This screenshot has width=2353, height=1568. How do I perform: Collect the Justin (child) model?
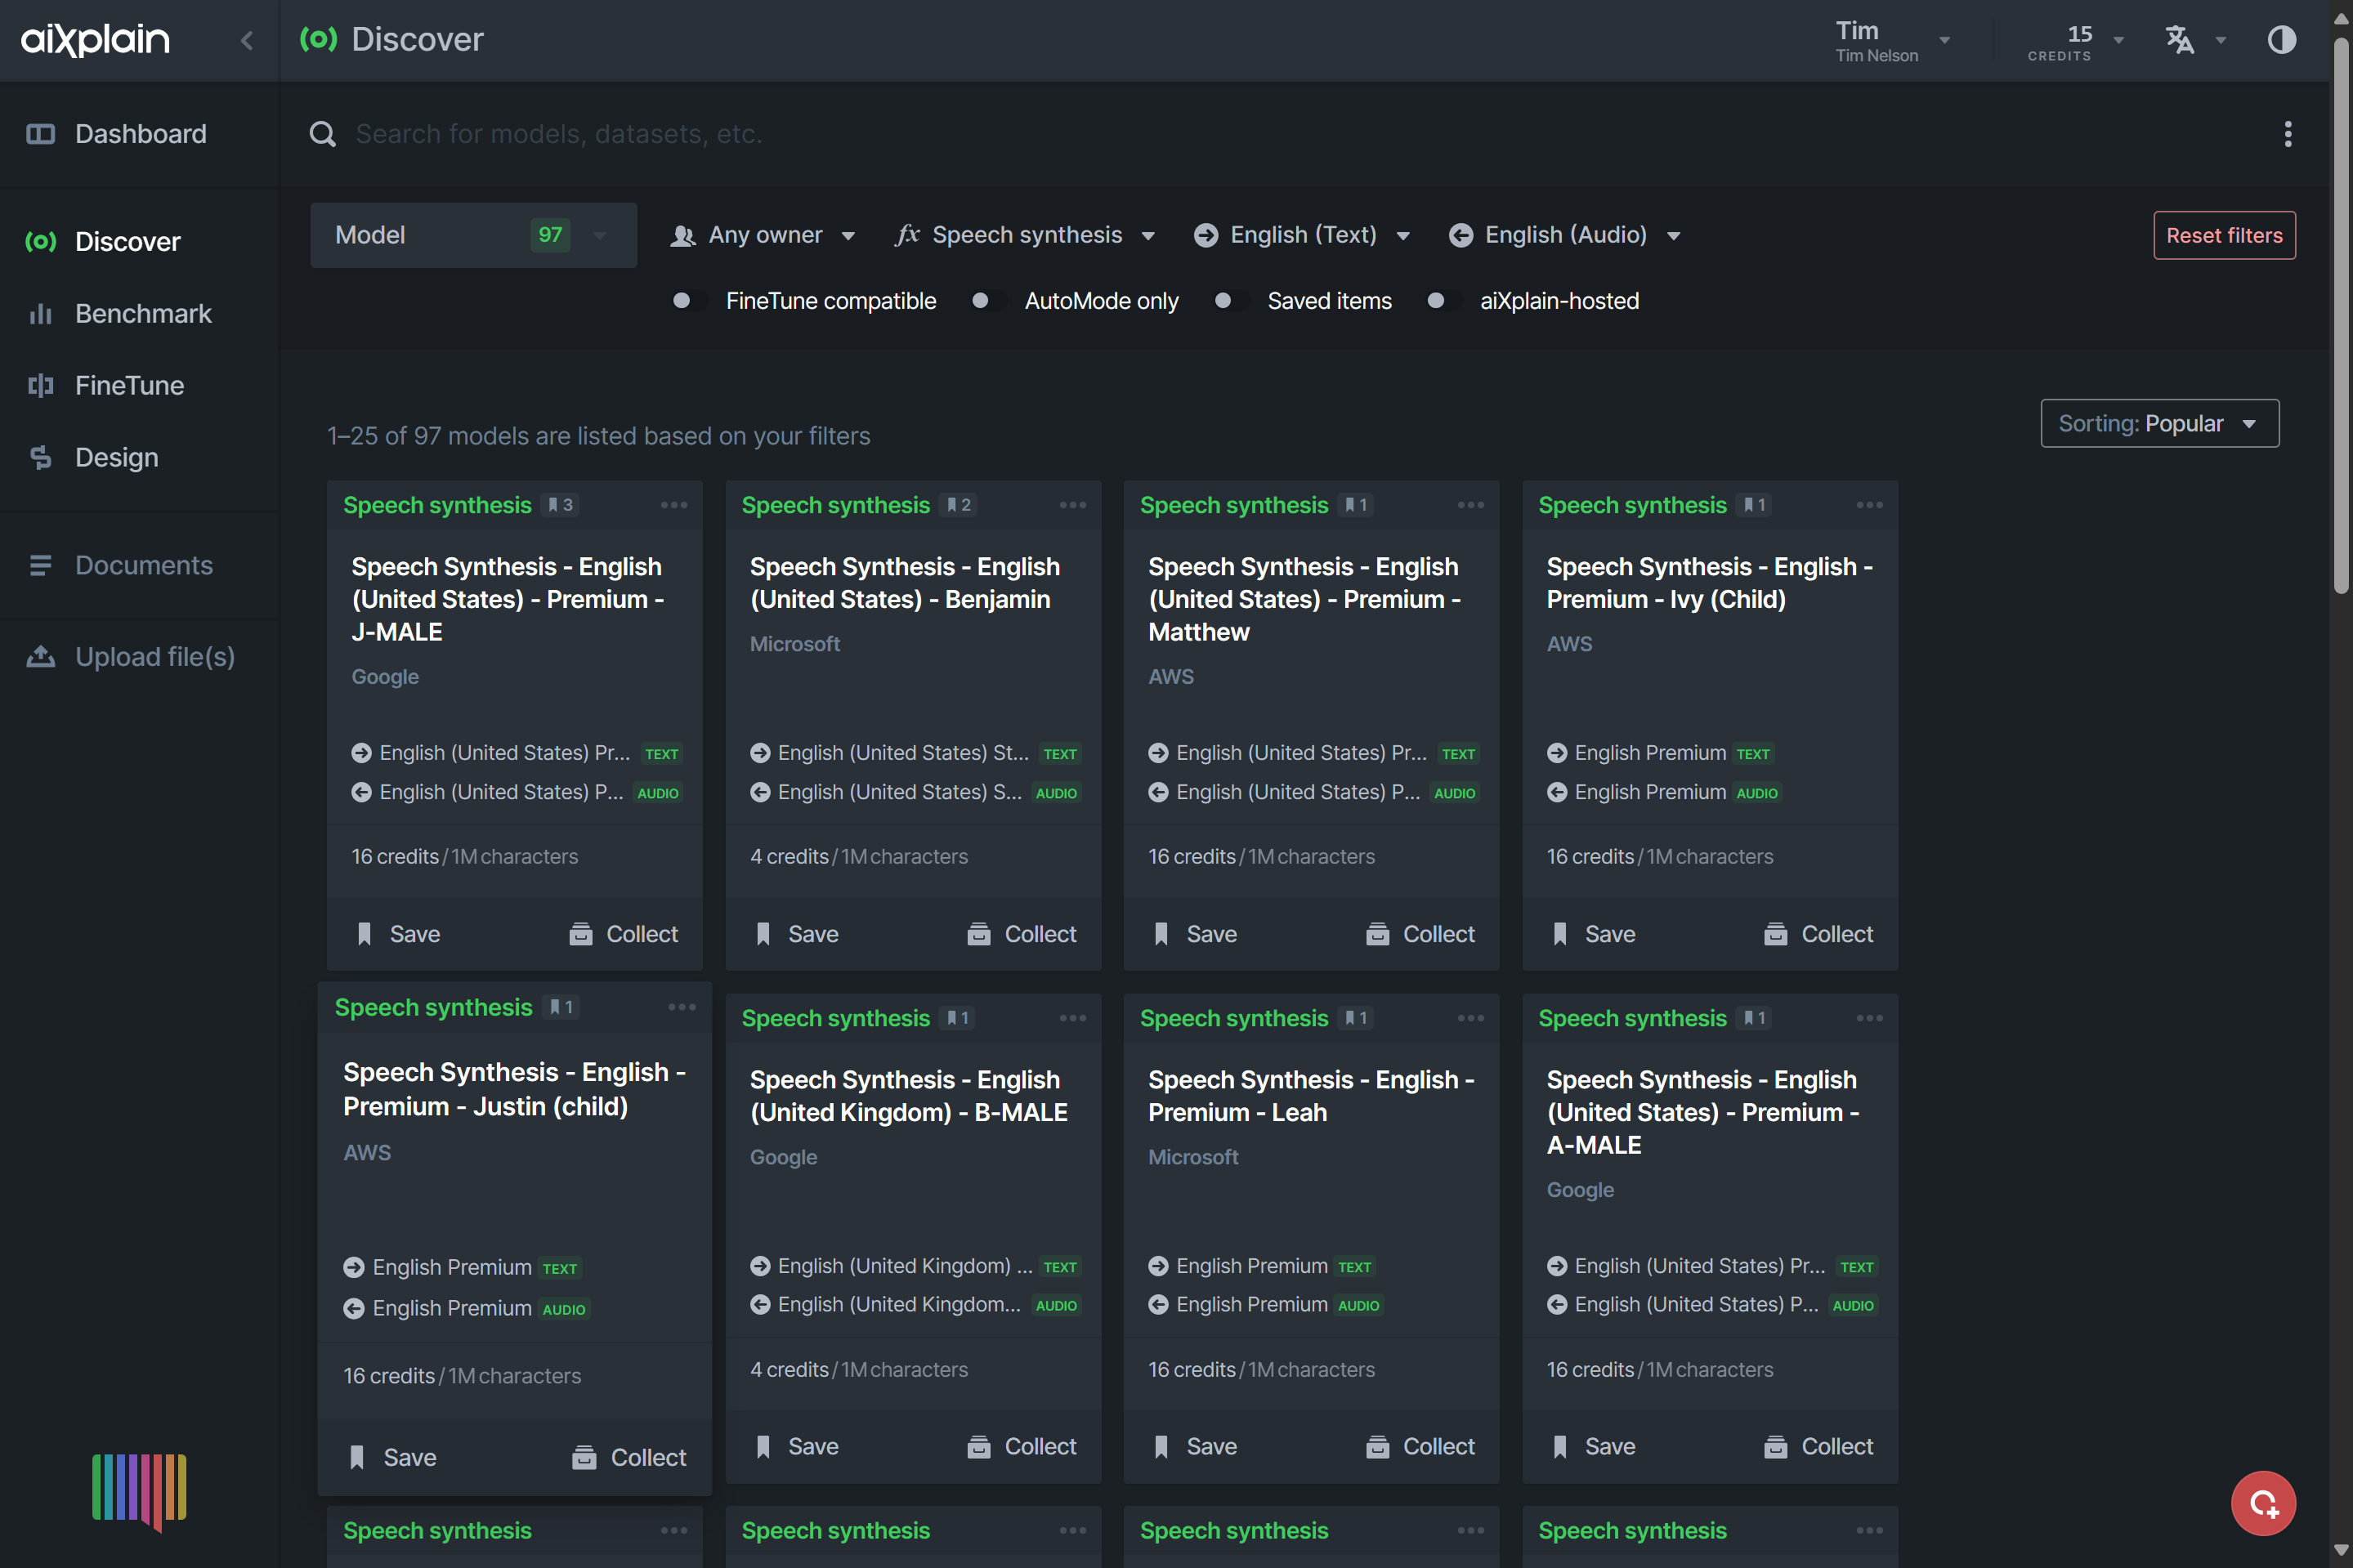(629, 1457)
